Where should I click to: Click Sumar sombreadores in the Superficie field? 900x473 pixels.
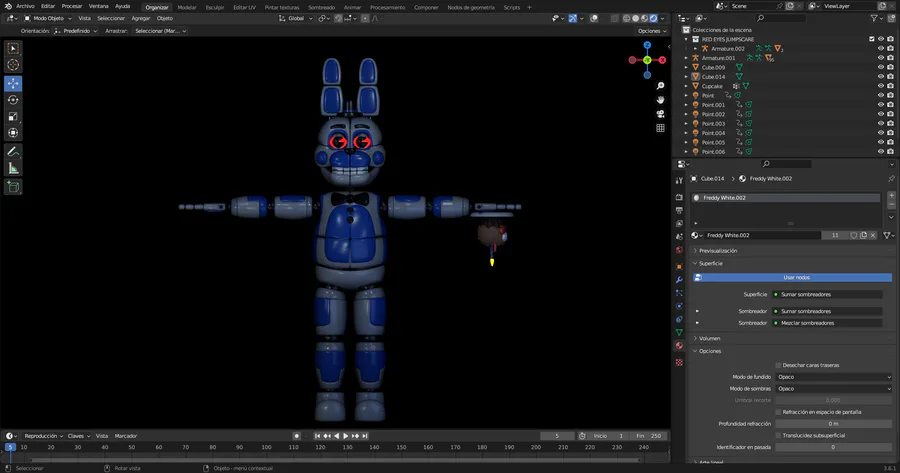(827, 294)
